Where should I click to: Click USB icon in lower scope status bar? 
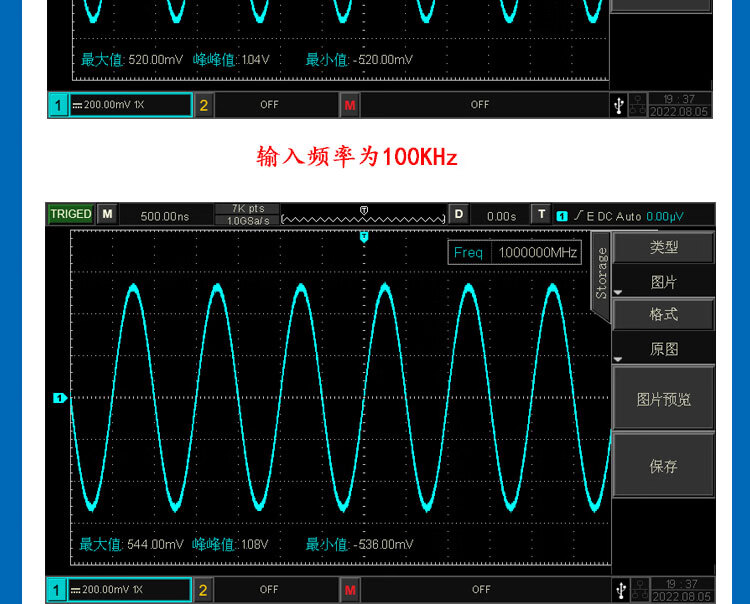[620, 589]
